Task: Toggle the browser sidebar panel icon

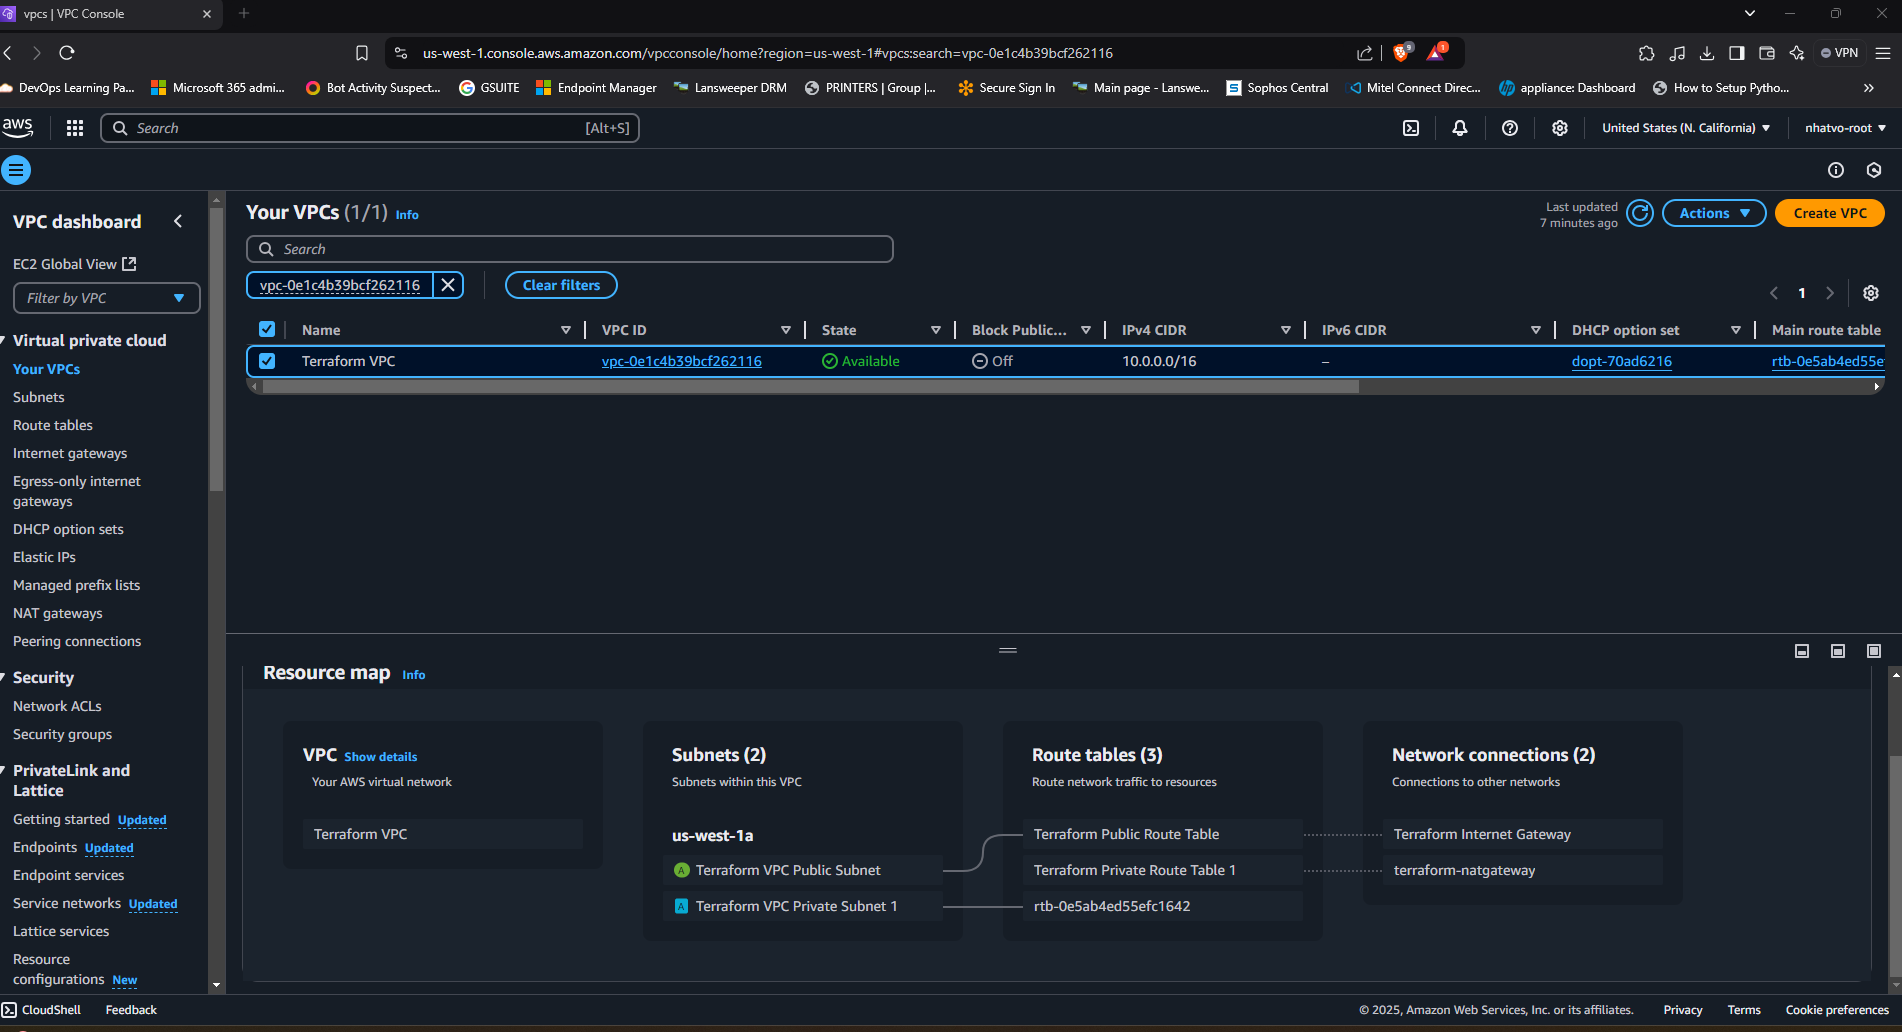Action: tap(1737, 53)
